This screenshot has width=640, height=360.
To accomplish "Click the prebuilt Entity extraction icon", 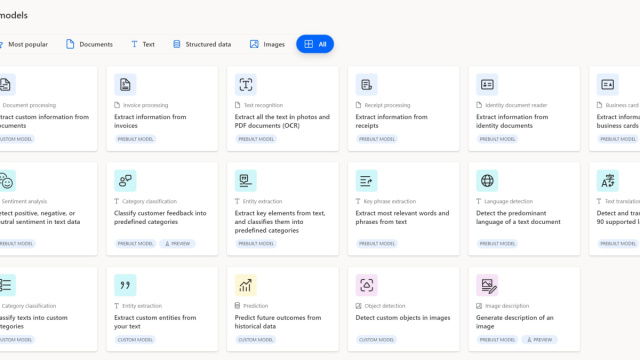I will pyautogui.click(x=246, y=181).
